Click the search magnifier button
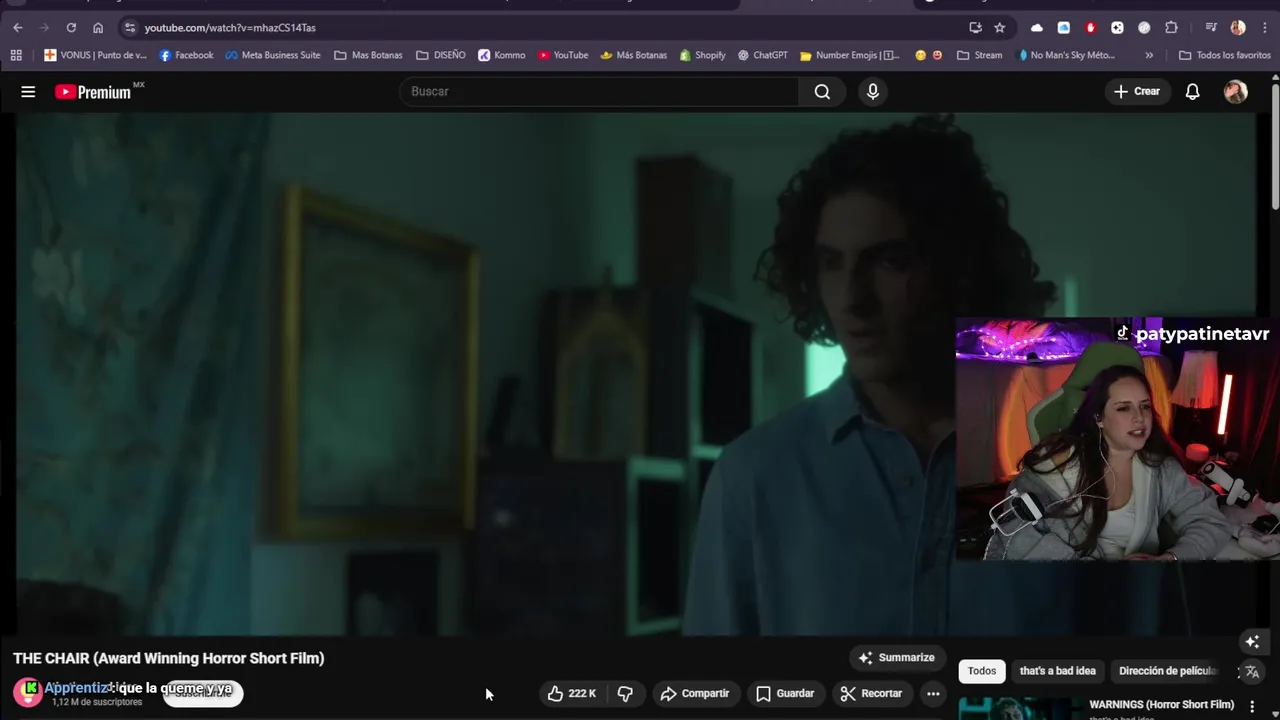 (x=822, y=91)
